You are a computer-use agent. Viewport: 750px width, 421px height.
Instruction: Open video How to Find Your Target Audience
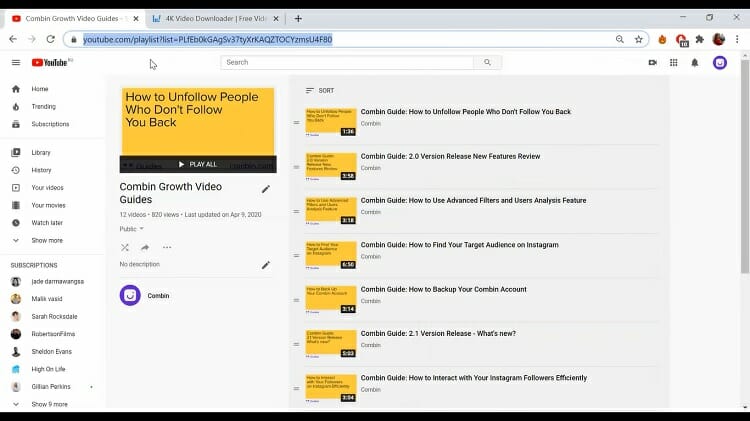tap(460, 245)
